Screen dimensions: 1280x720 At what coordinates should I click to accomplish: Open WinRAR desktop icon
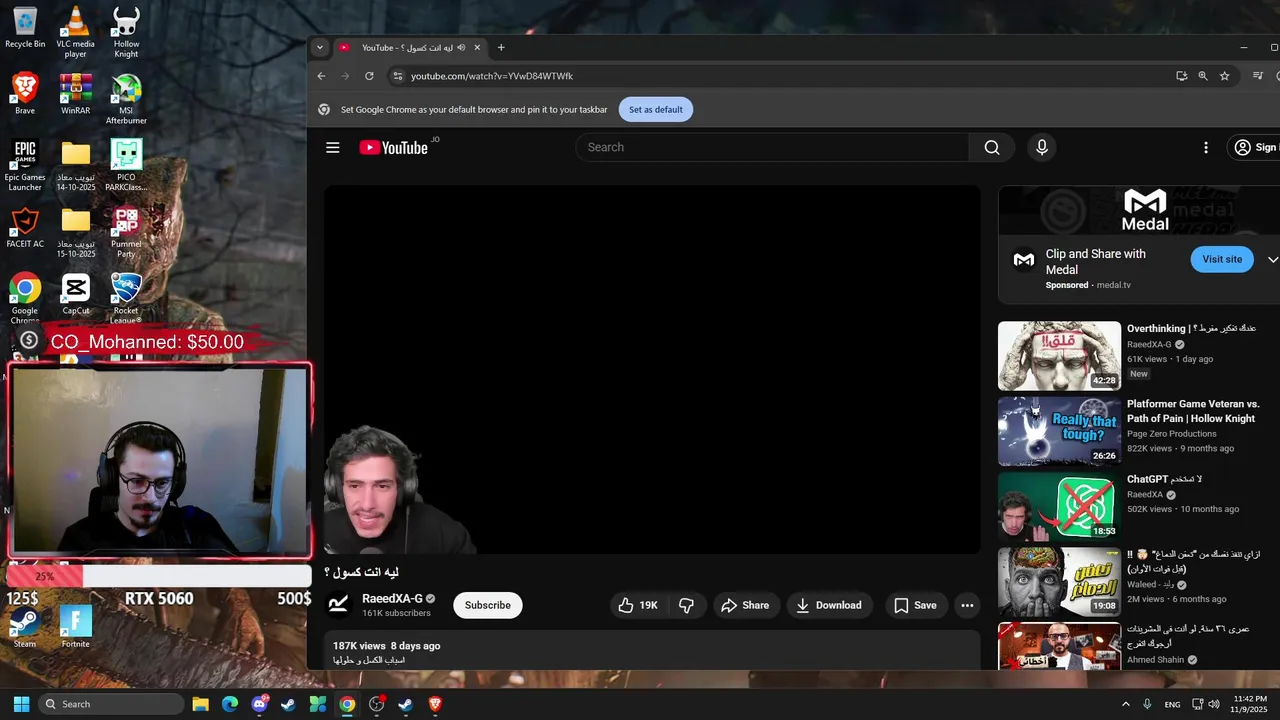point(75,94)
